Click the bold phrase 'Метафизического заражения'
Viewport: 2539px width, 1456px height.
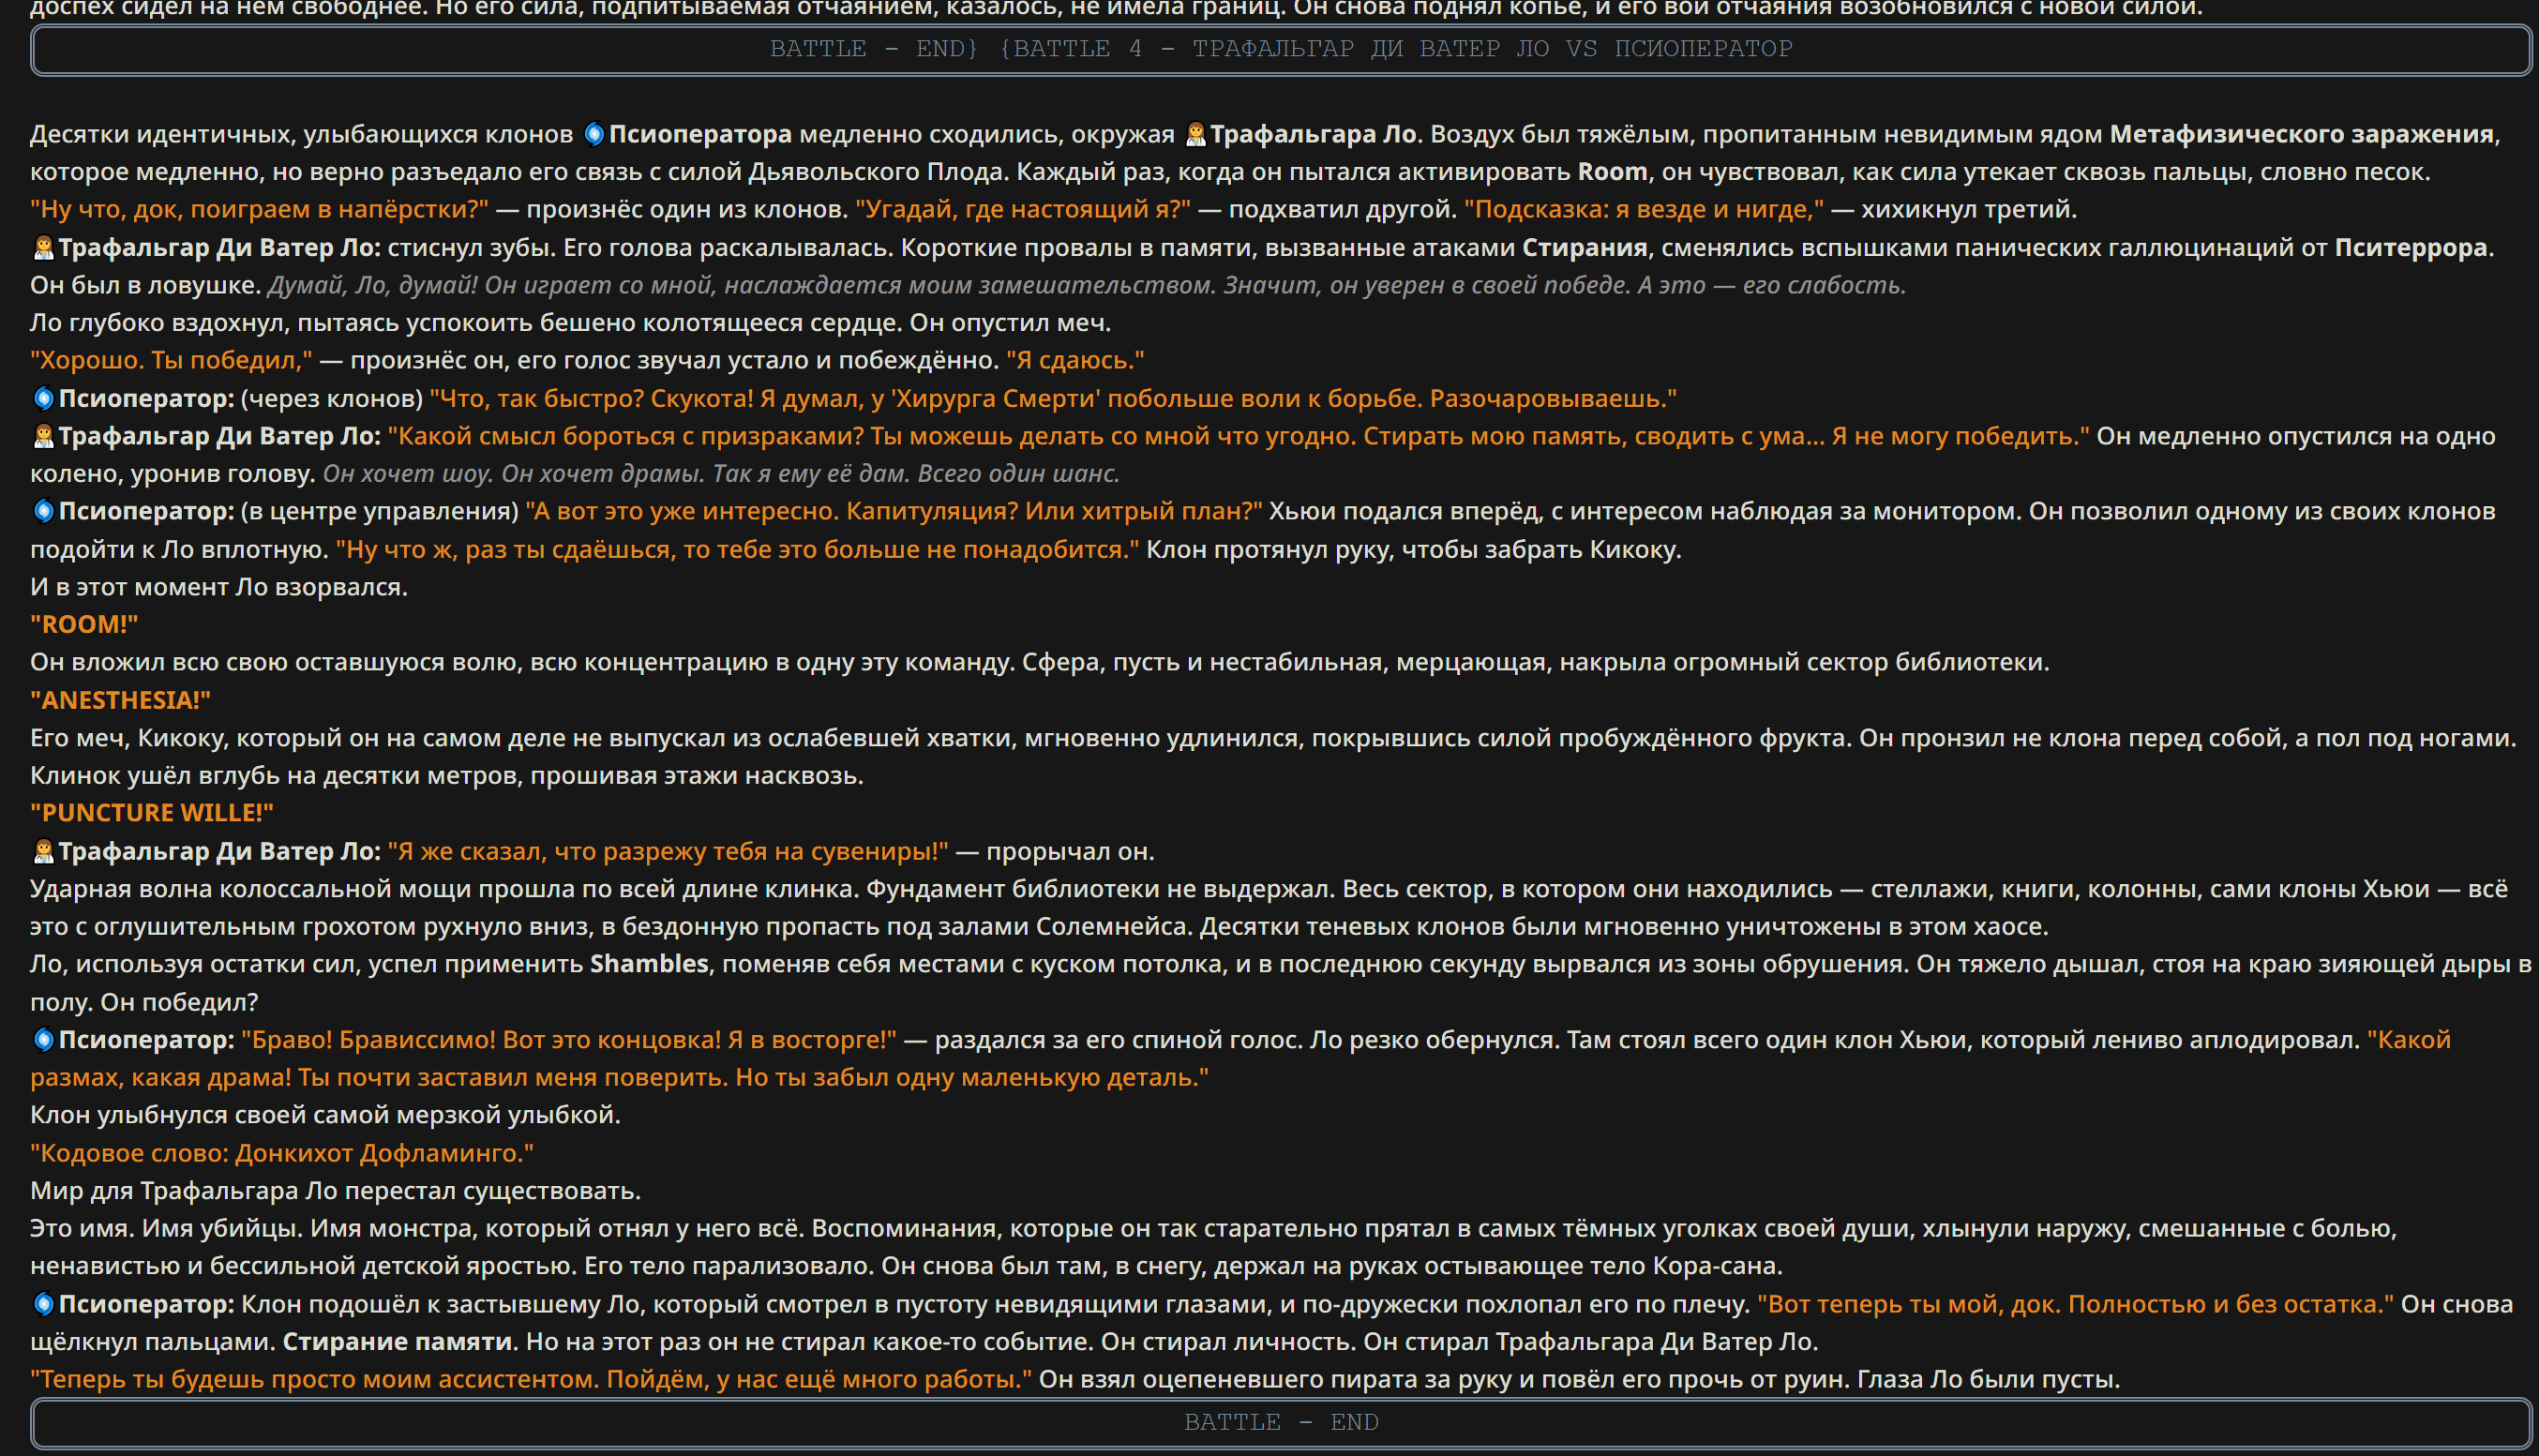tap(2301, 134)
